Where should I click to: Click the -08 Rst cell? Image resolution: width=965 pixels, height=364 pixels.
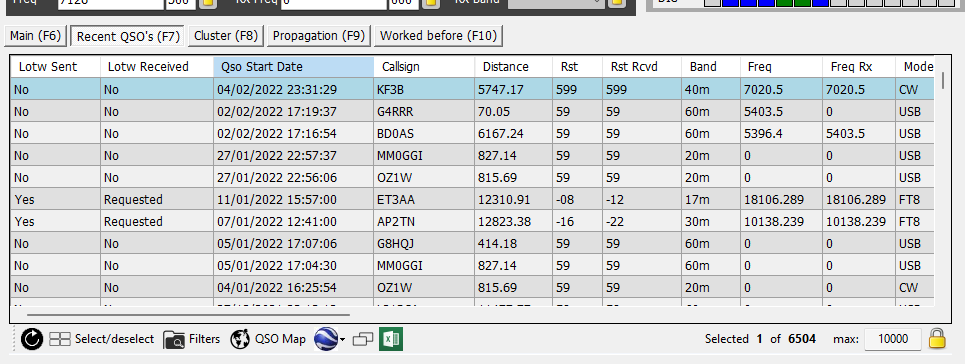tap(577, 200)
